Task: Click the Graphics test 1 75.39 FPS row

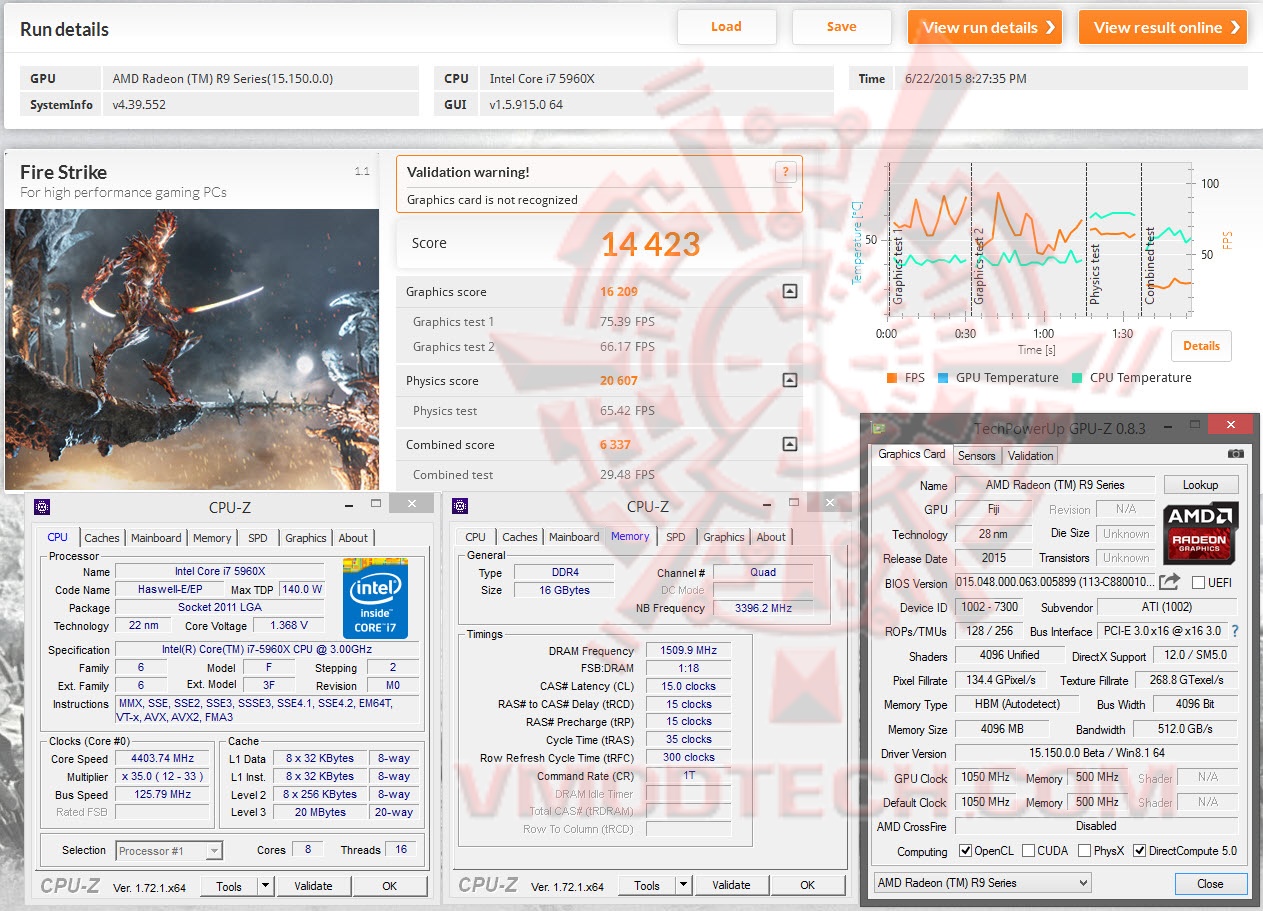Action: click(599, 322)
